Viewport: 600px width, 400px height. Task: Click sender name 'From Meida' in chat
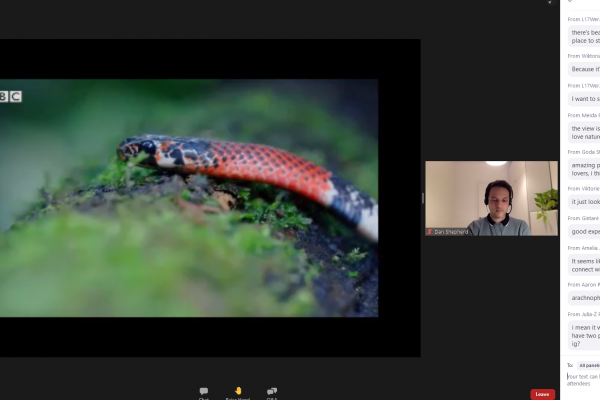point(584,115)
